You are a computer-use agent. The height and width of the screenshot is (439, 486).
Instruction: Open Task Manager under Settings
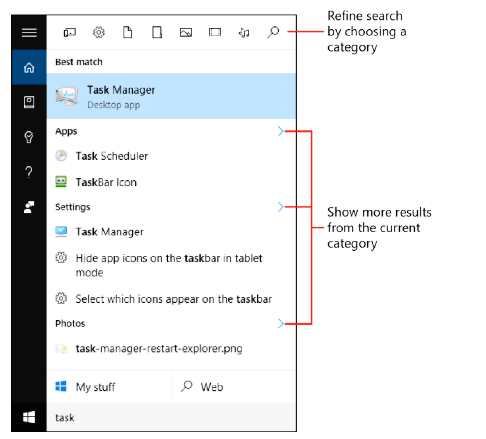point(171,231)
